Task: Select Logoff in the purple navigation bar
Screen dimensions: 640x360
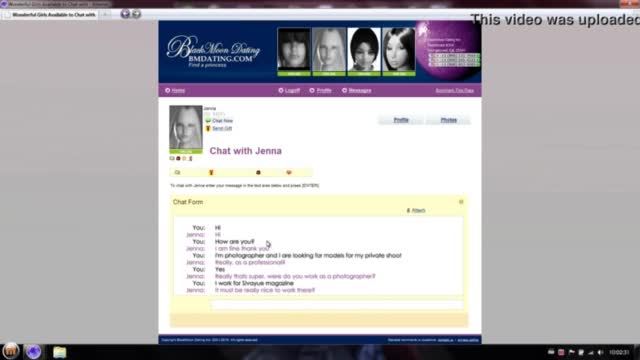Action: pos(289,90)
